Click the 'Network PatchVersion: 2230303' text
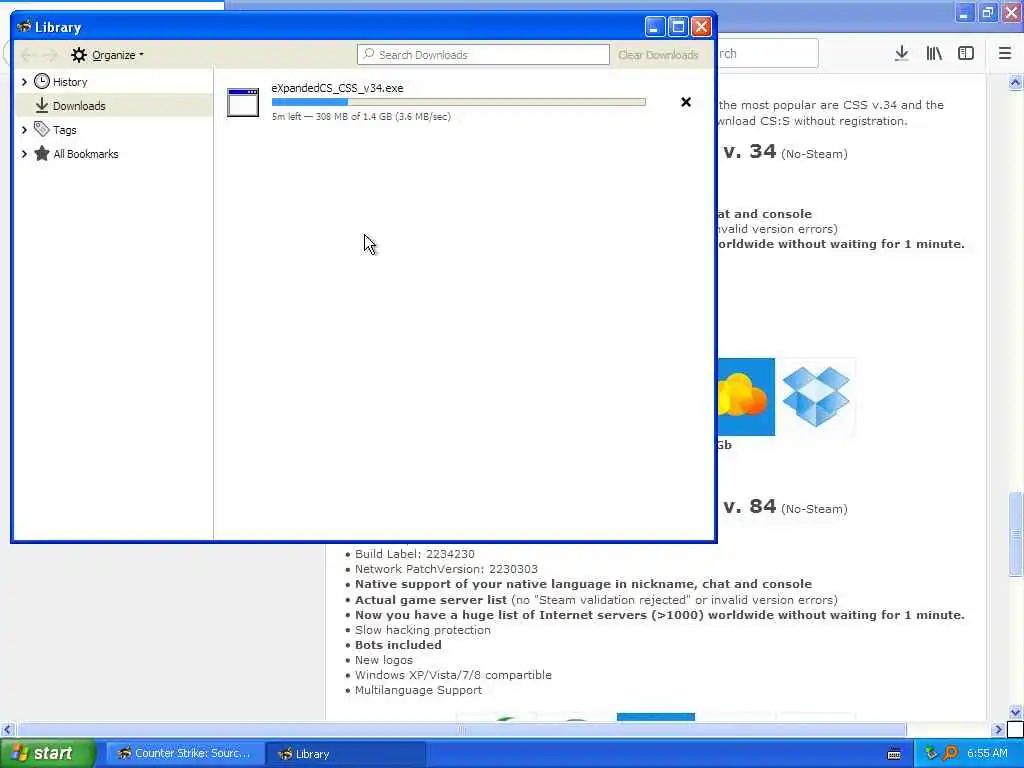The image size is (1024, 768). click(x=446, y=569)
